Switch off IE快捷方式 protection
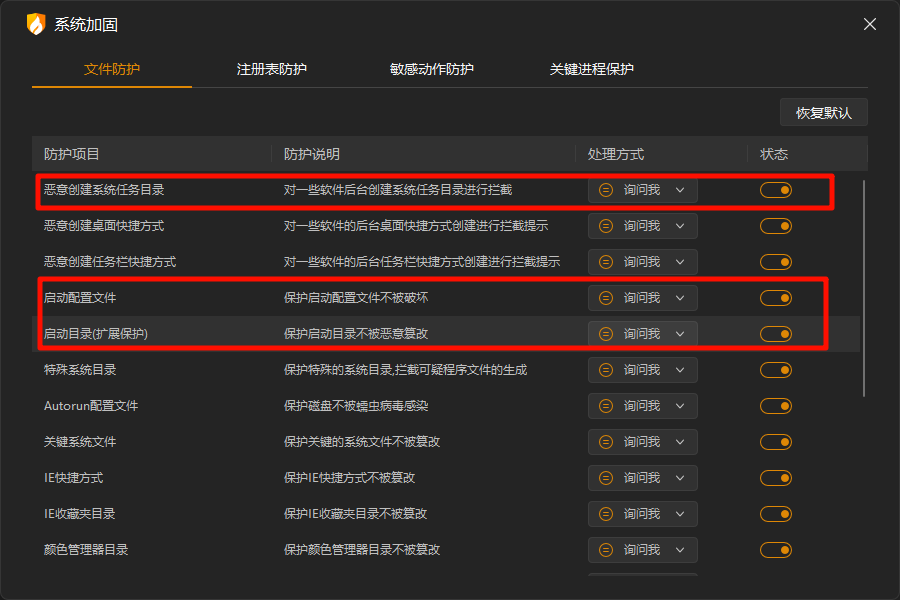 pos(776,478)
